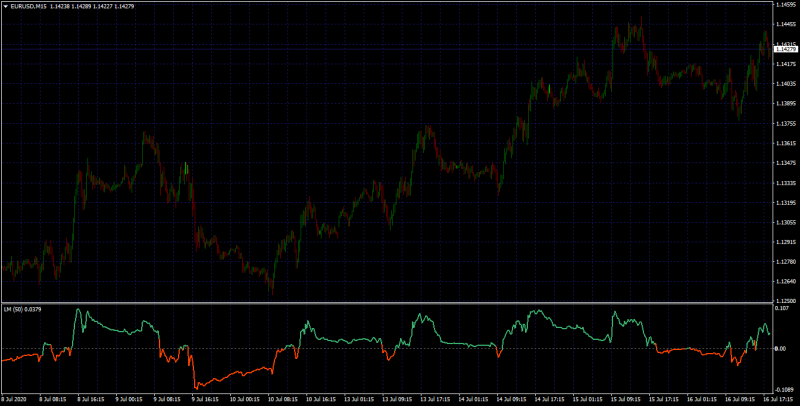Click the 8 Jul 2020 date label
The width and height of the screenshot is (800, 406).
[14, 400]
